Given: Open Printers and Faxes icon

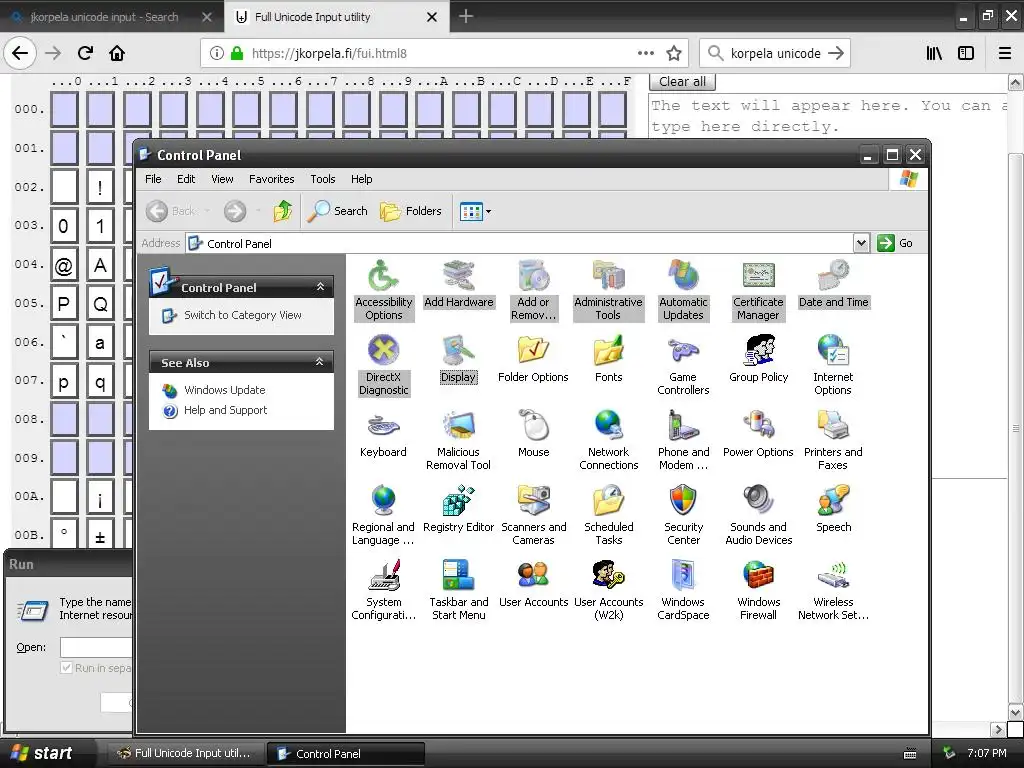Looking at the screenshot, I should click(x=833, y=441).
